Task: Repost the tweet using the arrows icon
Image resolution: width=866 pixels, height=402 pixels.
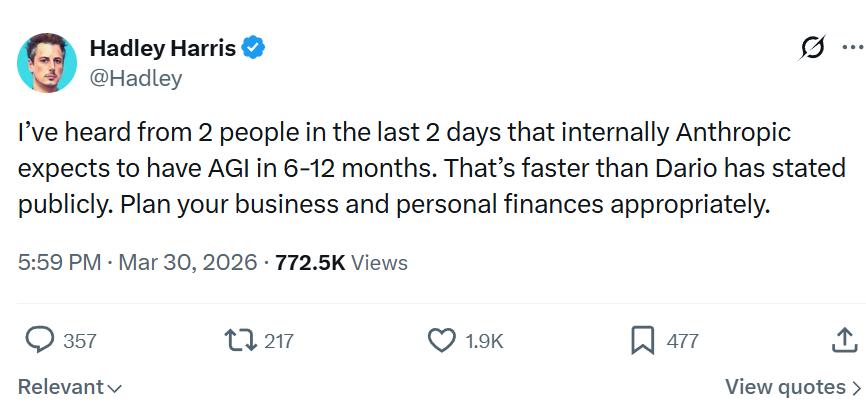Action: click(240, 341)
